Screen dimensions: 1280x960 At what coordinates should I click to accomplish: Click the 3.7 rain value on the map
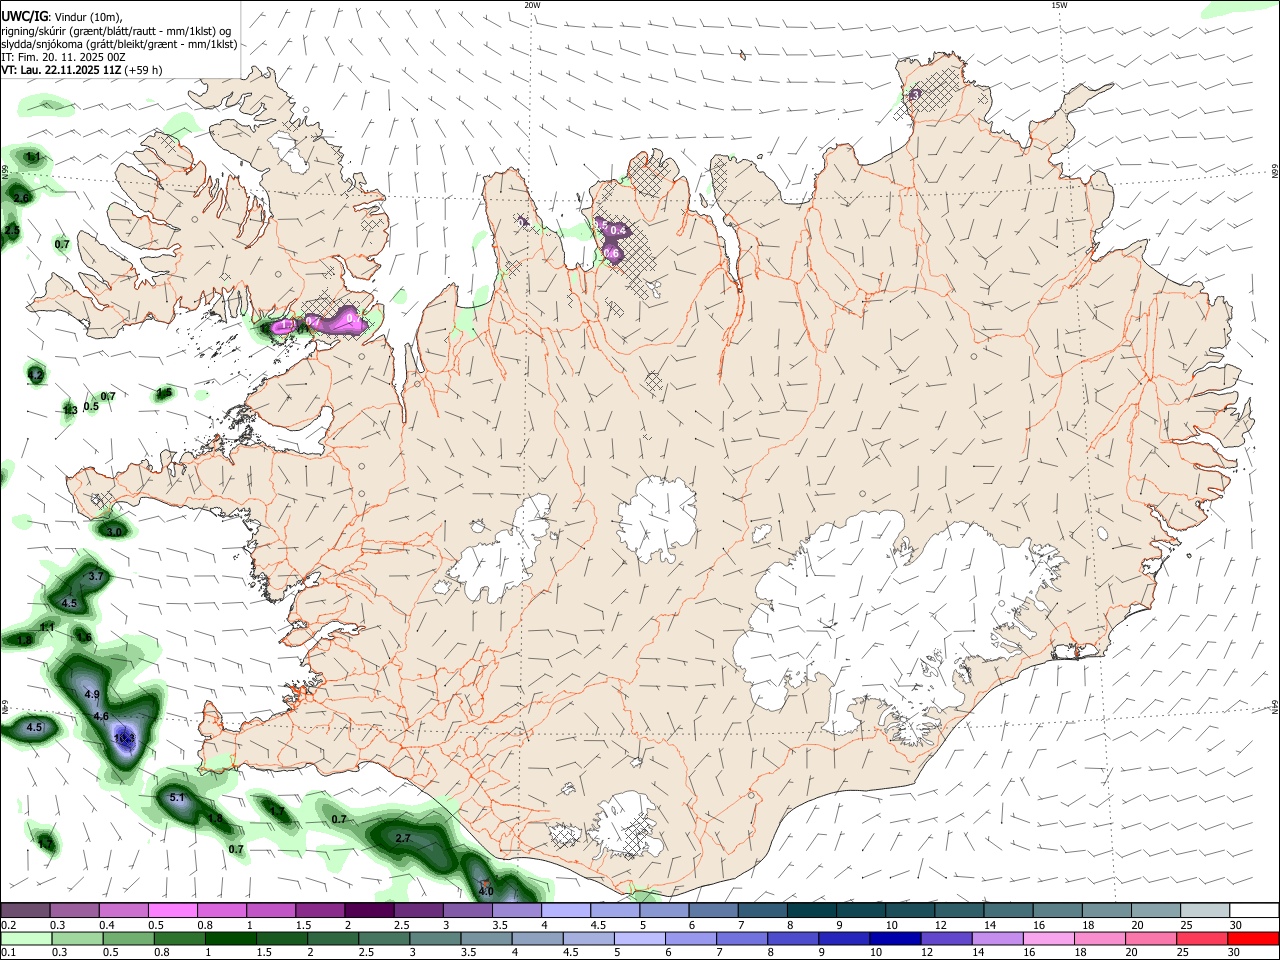[96, 577]
